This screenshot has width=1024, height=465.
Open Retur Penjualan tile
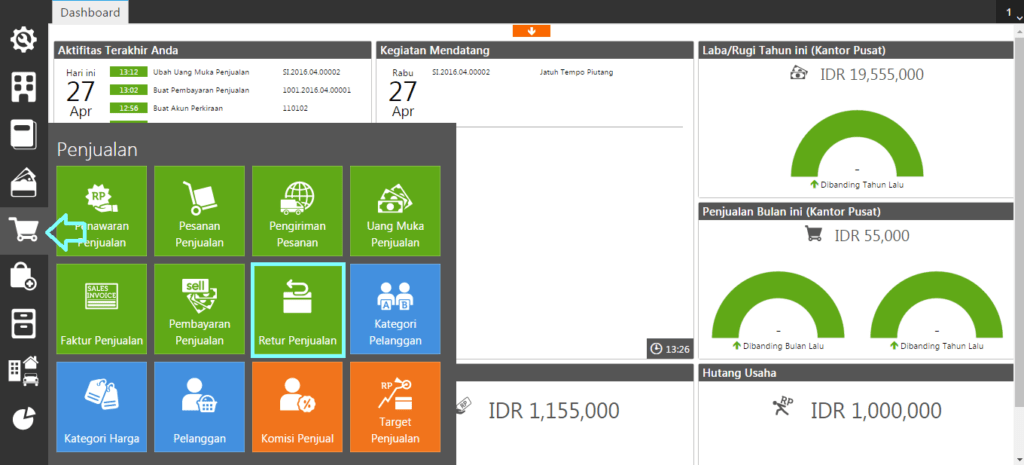point(298,310)
